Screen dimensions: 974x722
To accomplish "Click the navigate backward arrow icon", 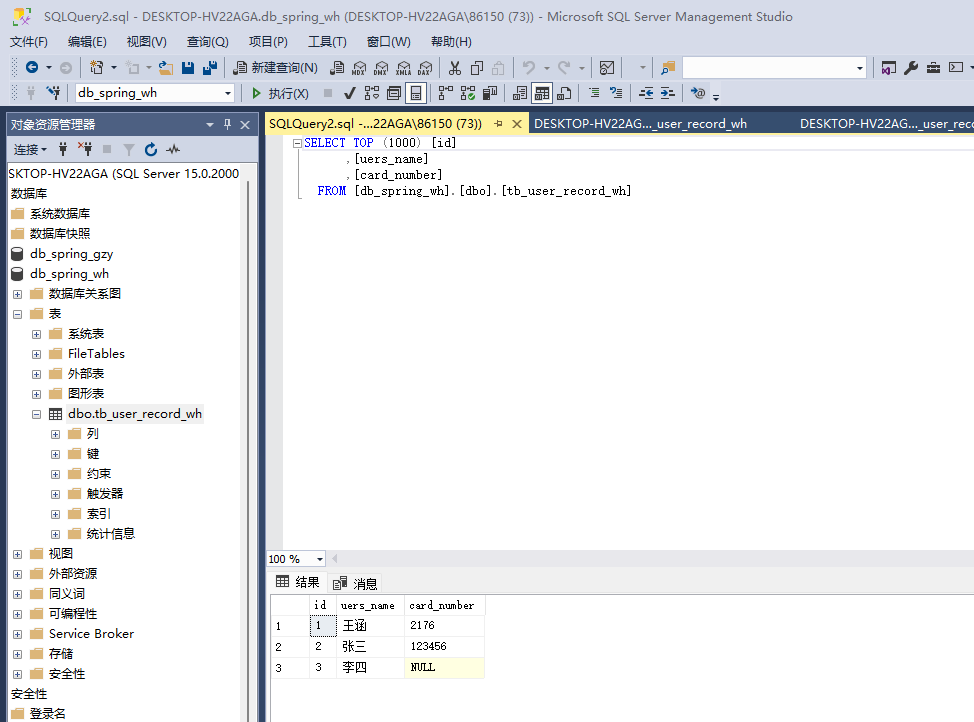I will [x=32, y=67].
